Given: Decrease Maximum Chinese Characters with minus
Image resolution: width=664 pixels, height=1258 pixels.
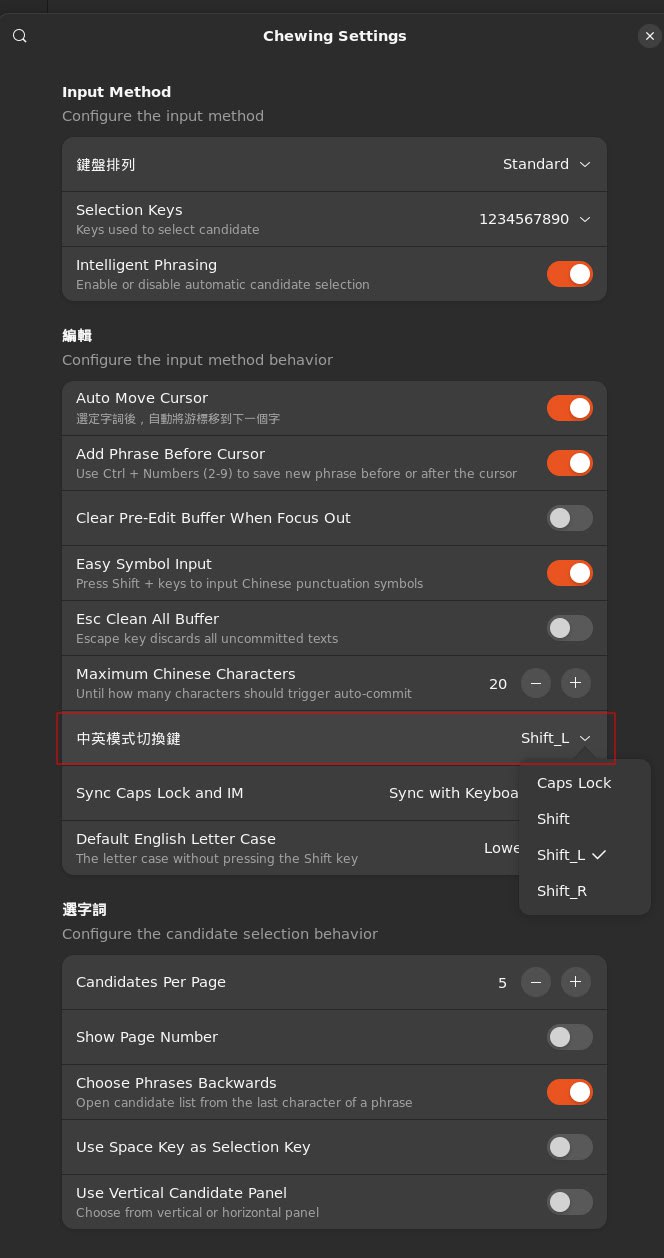Looking at the screenshot, I should [536, 683].
